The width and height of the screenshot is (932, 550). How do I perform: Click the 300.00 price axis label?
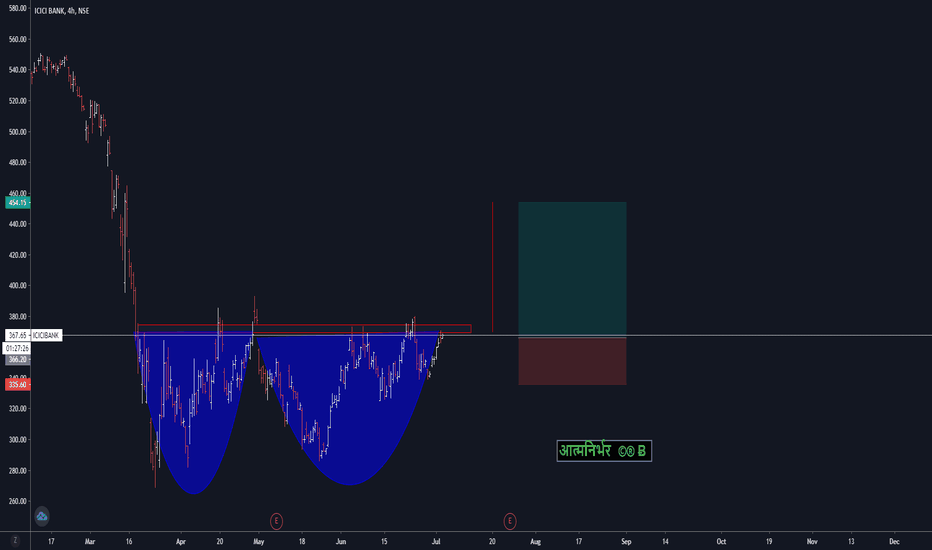point(17,439)
